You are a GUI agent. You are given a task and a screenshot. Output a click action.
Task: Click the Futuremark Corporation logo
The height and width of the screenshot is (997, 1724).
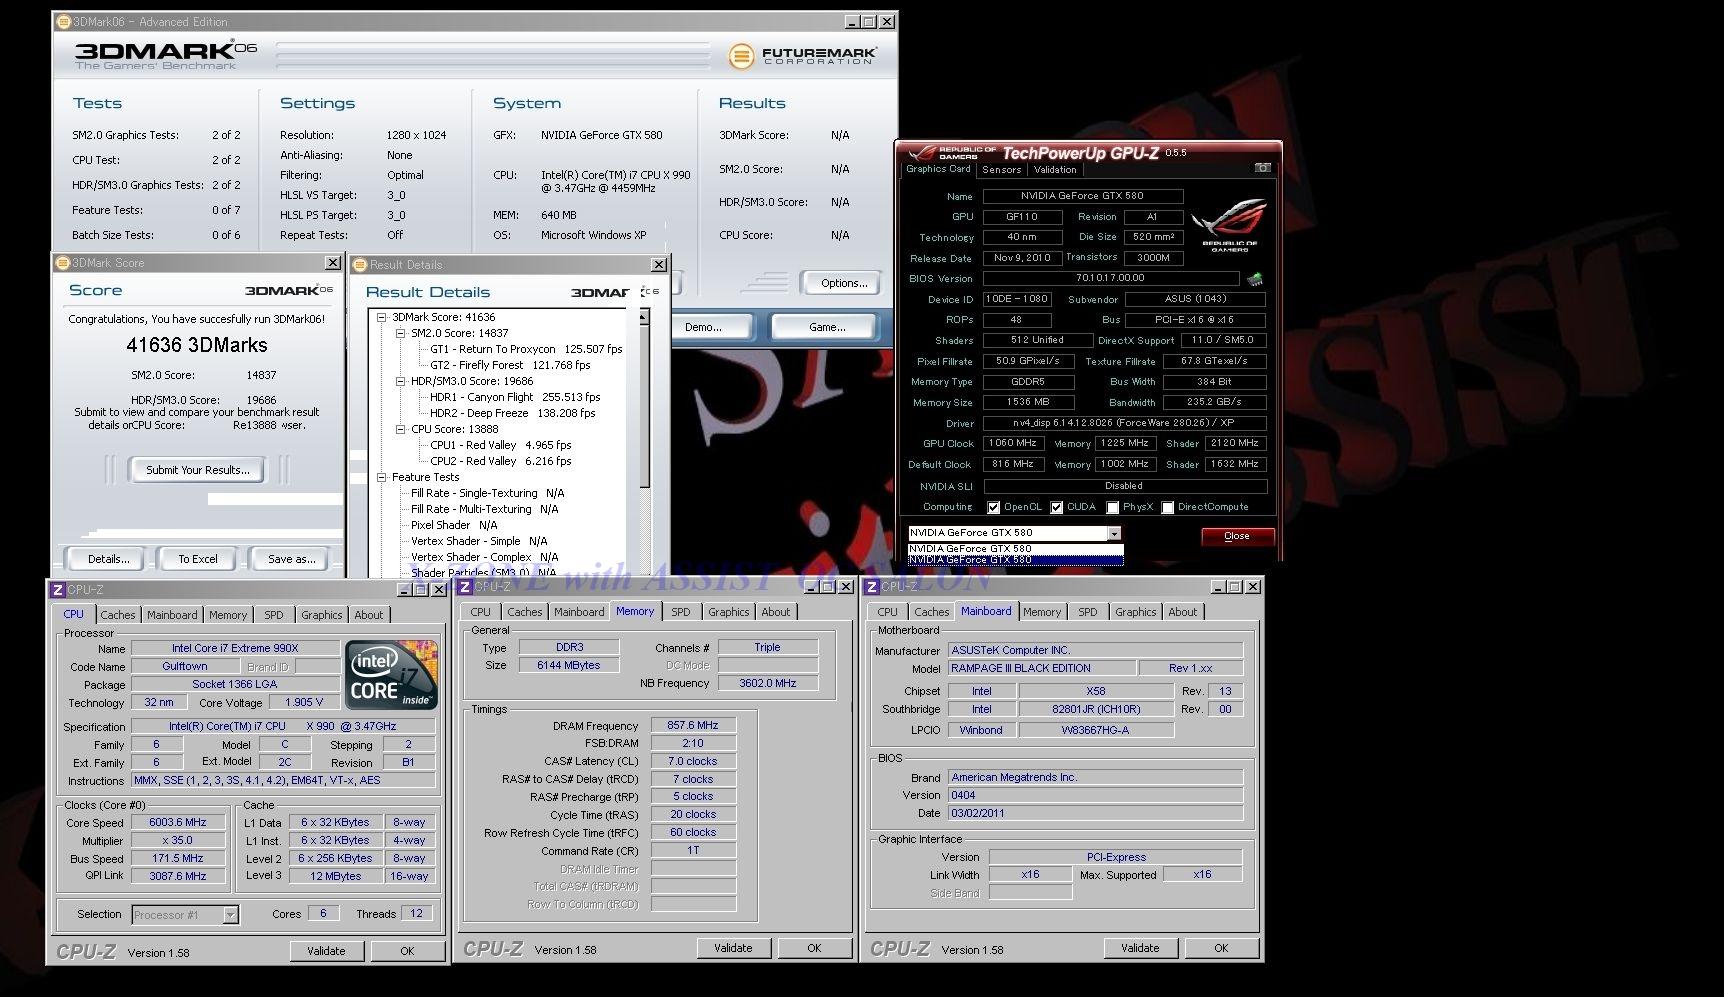point(802,56)
